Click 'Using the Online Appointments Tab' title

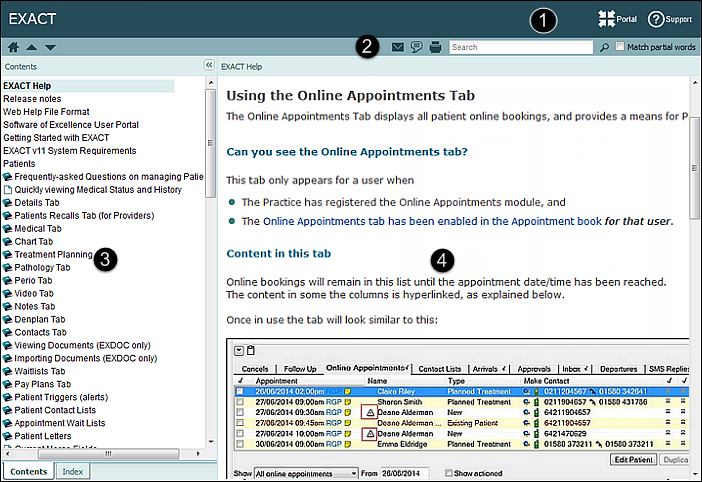point(351,96)
